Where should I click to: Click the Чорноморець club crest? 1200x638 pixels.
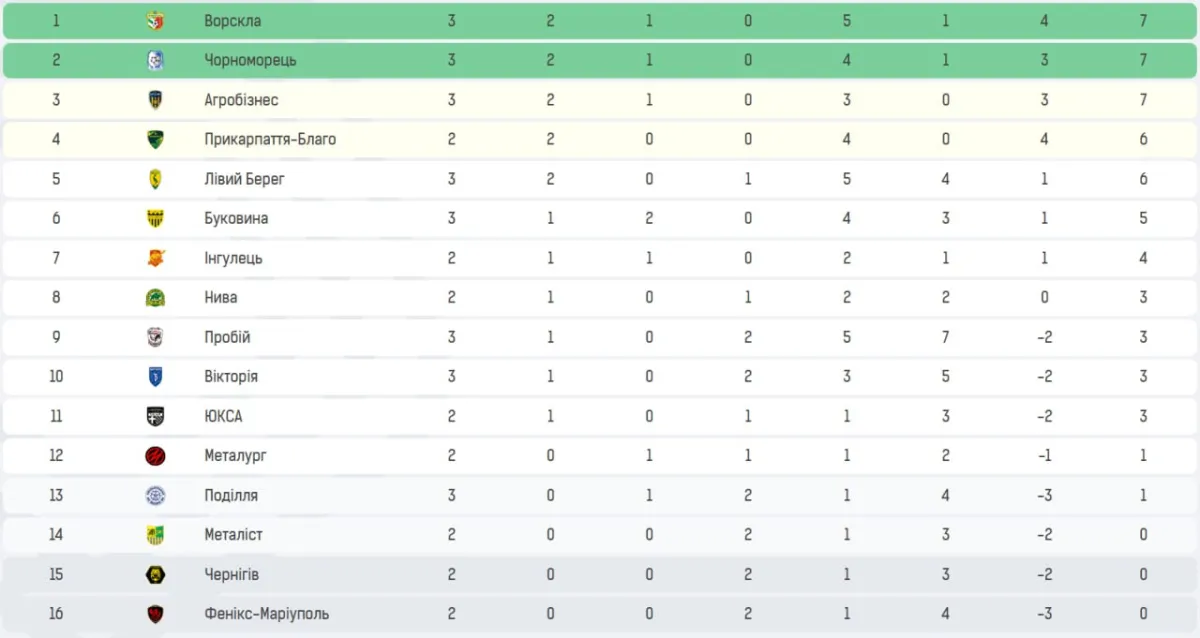(x=155, y=60)
